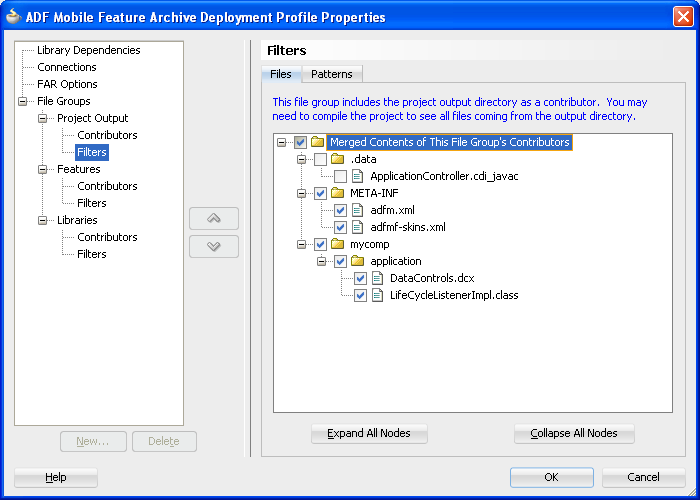Check the ApplicationController.cdi_javac checkbox
Image resolution: width=700 pixels, height=500 pixels.
pos(340,177)
